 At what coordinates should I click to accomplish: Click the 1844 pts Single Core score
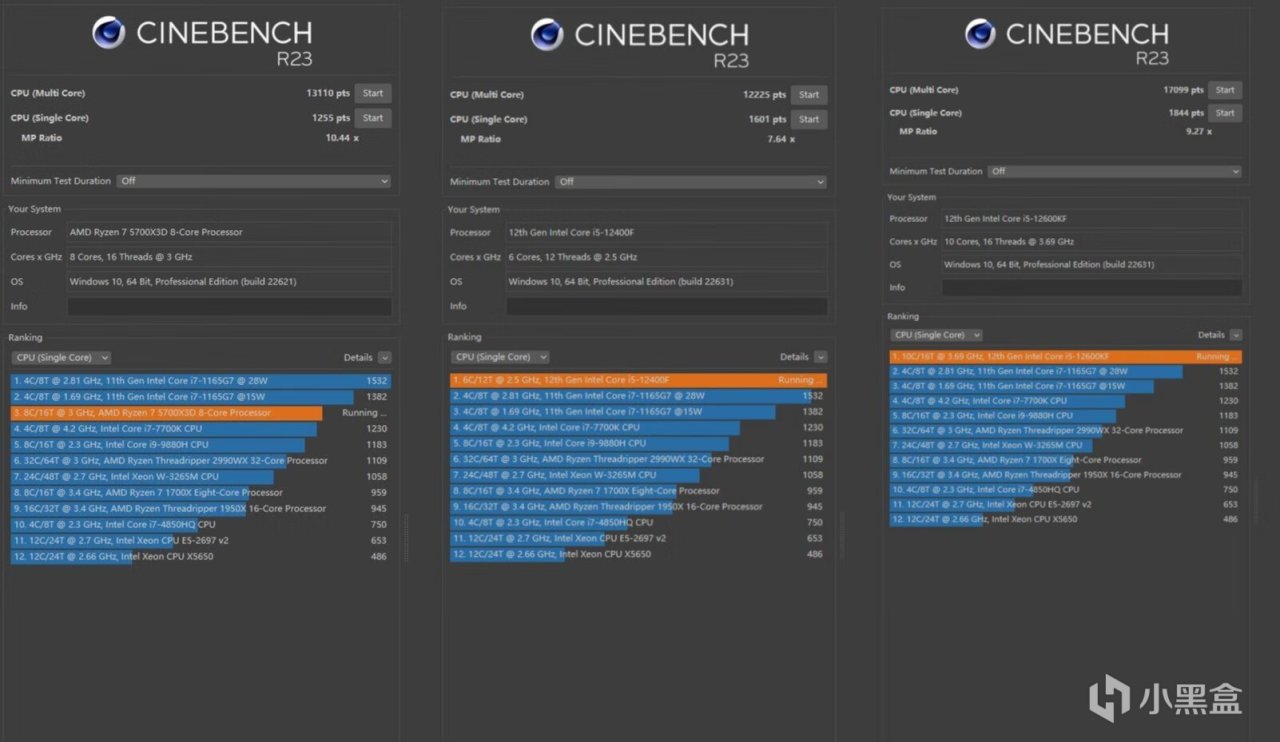(x=1186, y=113)
